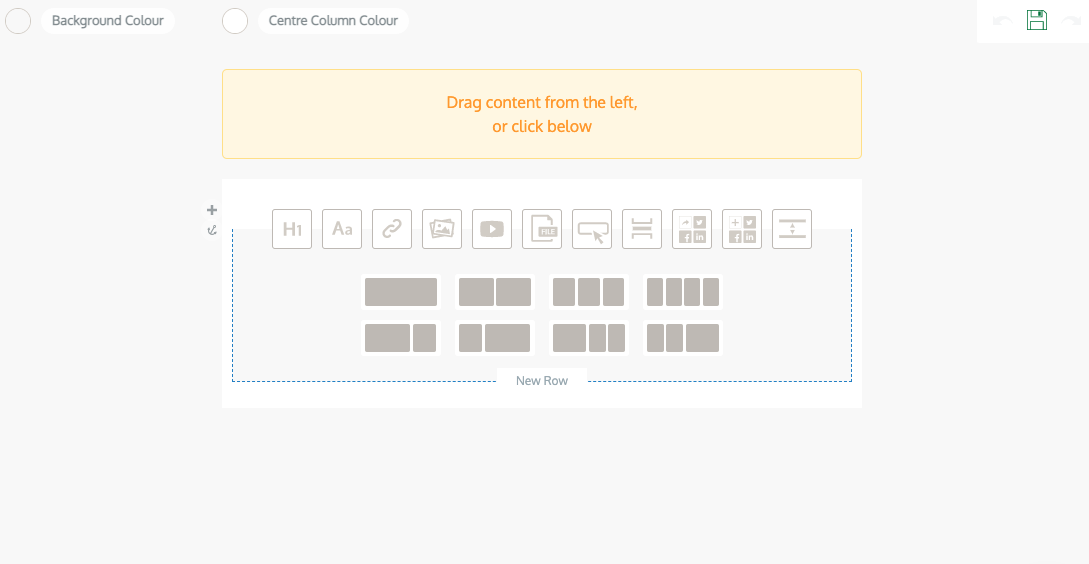Add an H1 heading block

pyautogui.click(x=292, y=229)
